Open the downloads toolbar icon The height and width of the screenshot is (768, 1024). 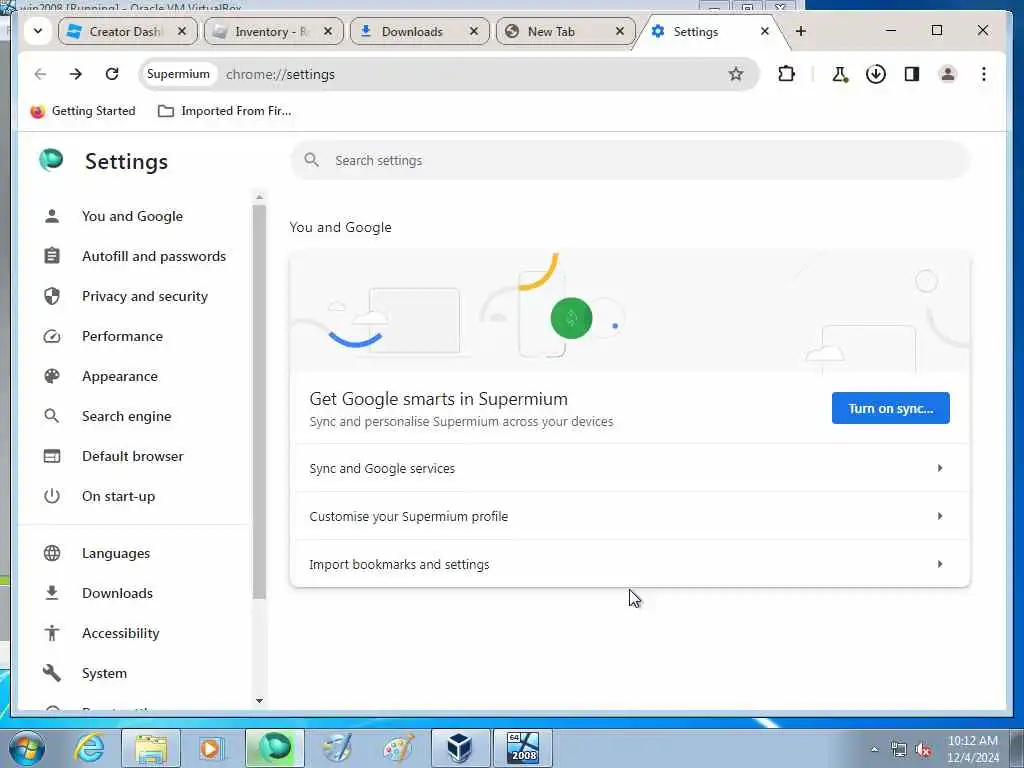pos(876,74)
